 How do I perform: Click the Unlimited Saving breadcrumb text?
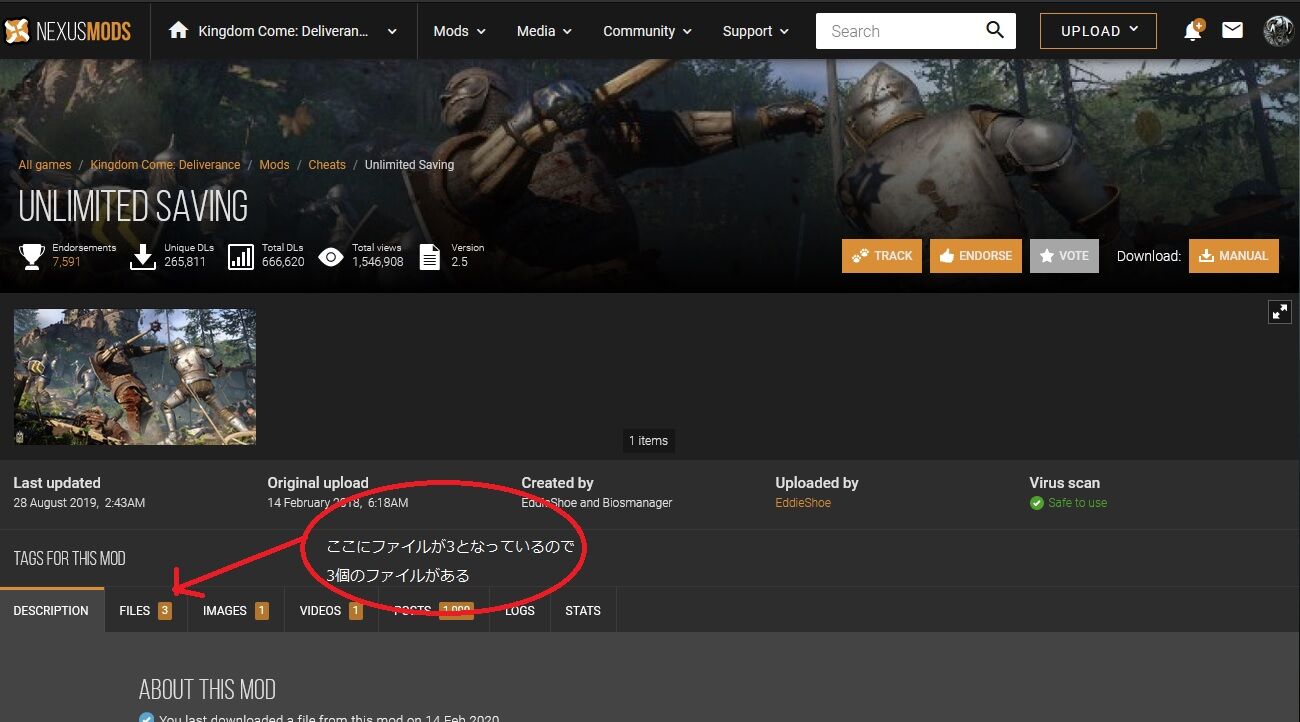[409, 165]
